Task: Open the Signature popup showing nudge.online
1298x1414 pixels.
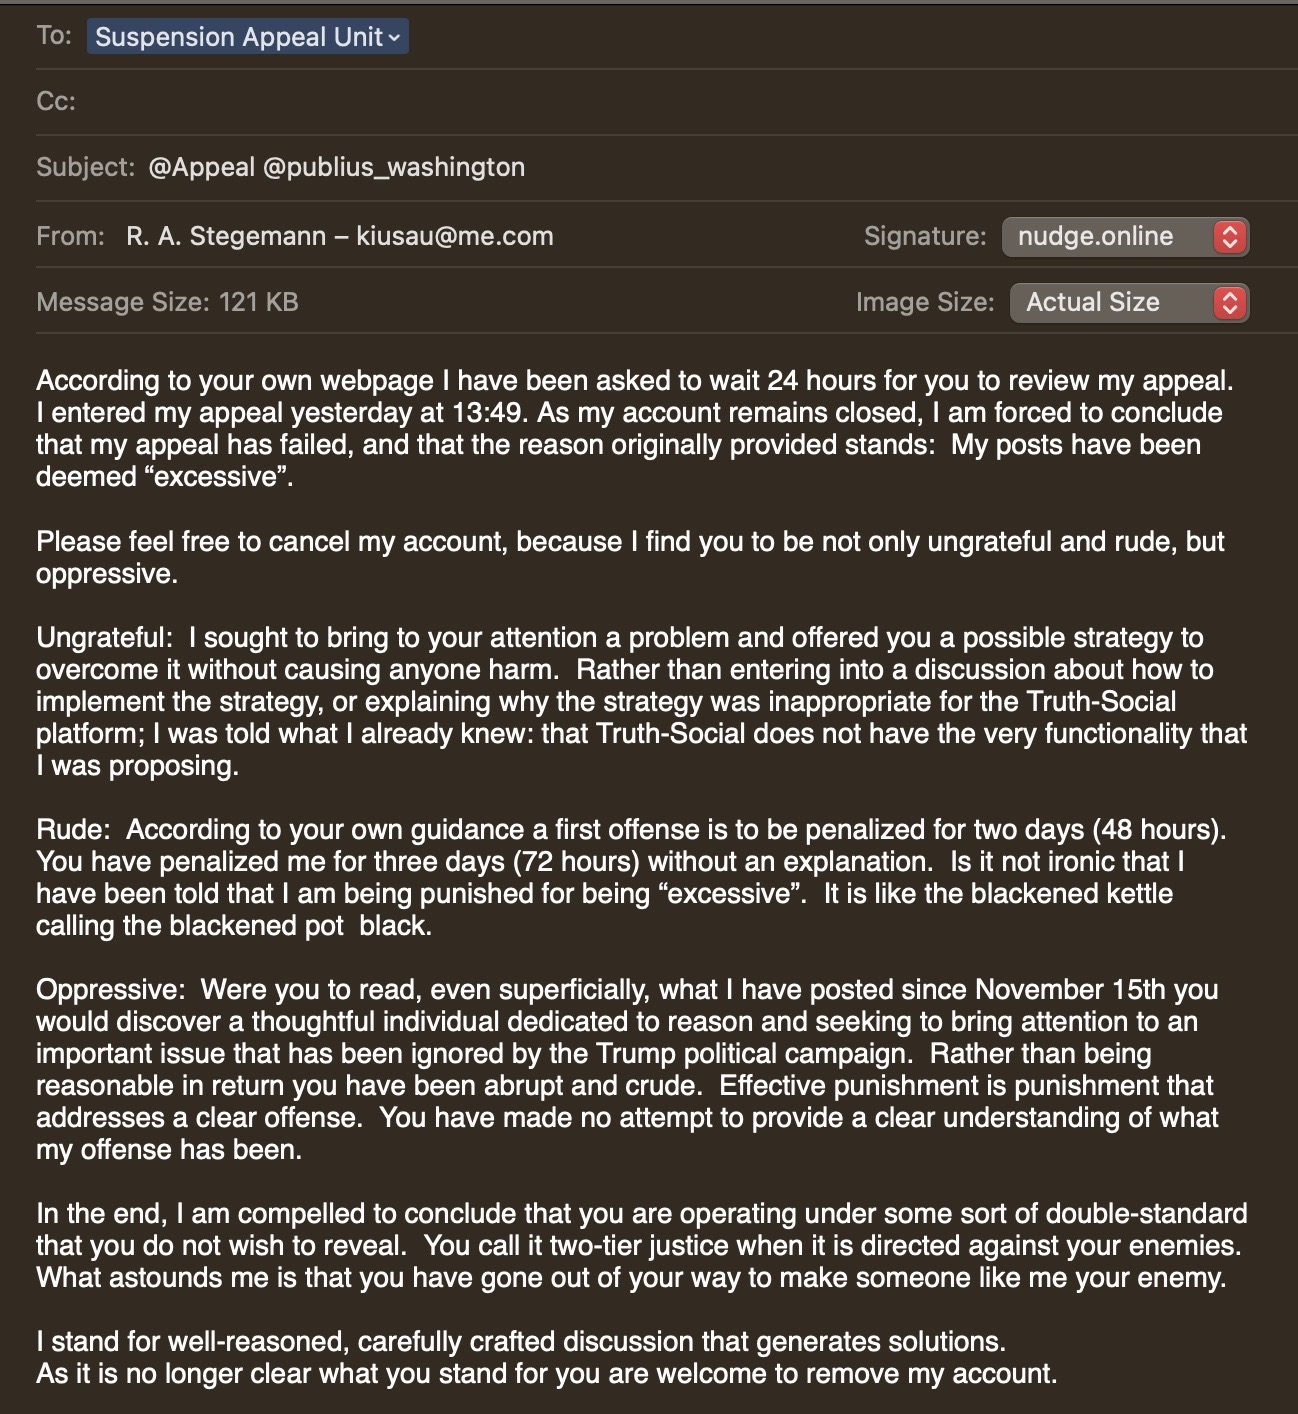Action: pyautogui.click(x=1110, y=237)
